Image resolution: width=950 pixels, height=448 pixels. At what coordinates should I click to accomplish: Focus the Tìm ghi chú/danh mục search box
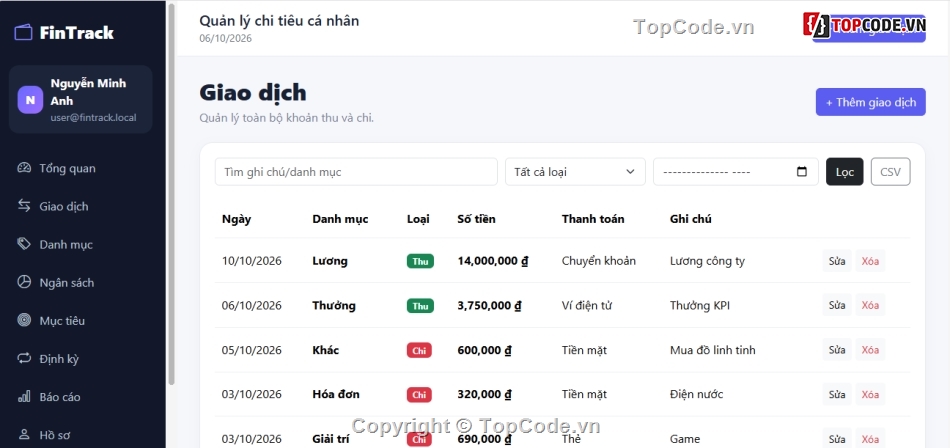pos(356,172)
